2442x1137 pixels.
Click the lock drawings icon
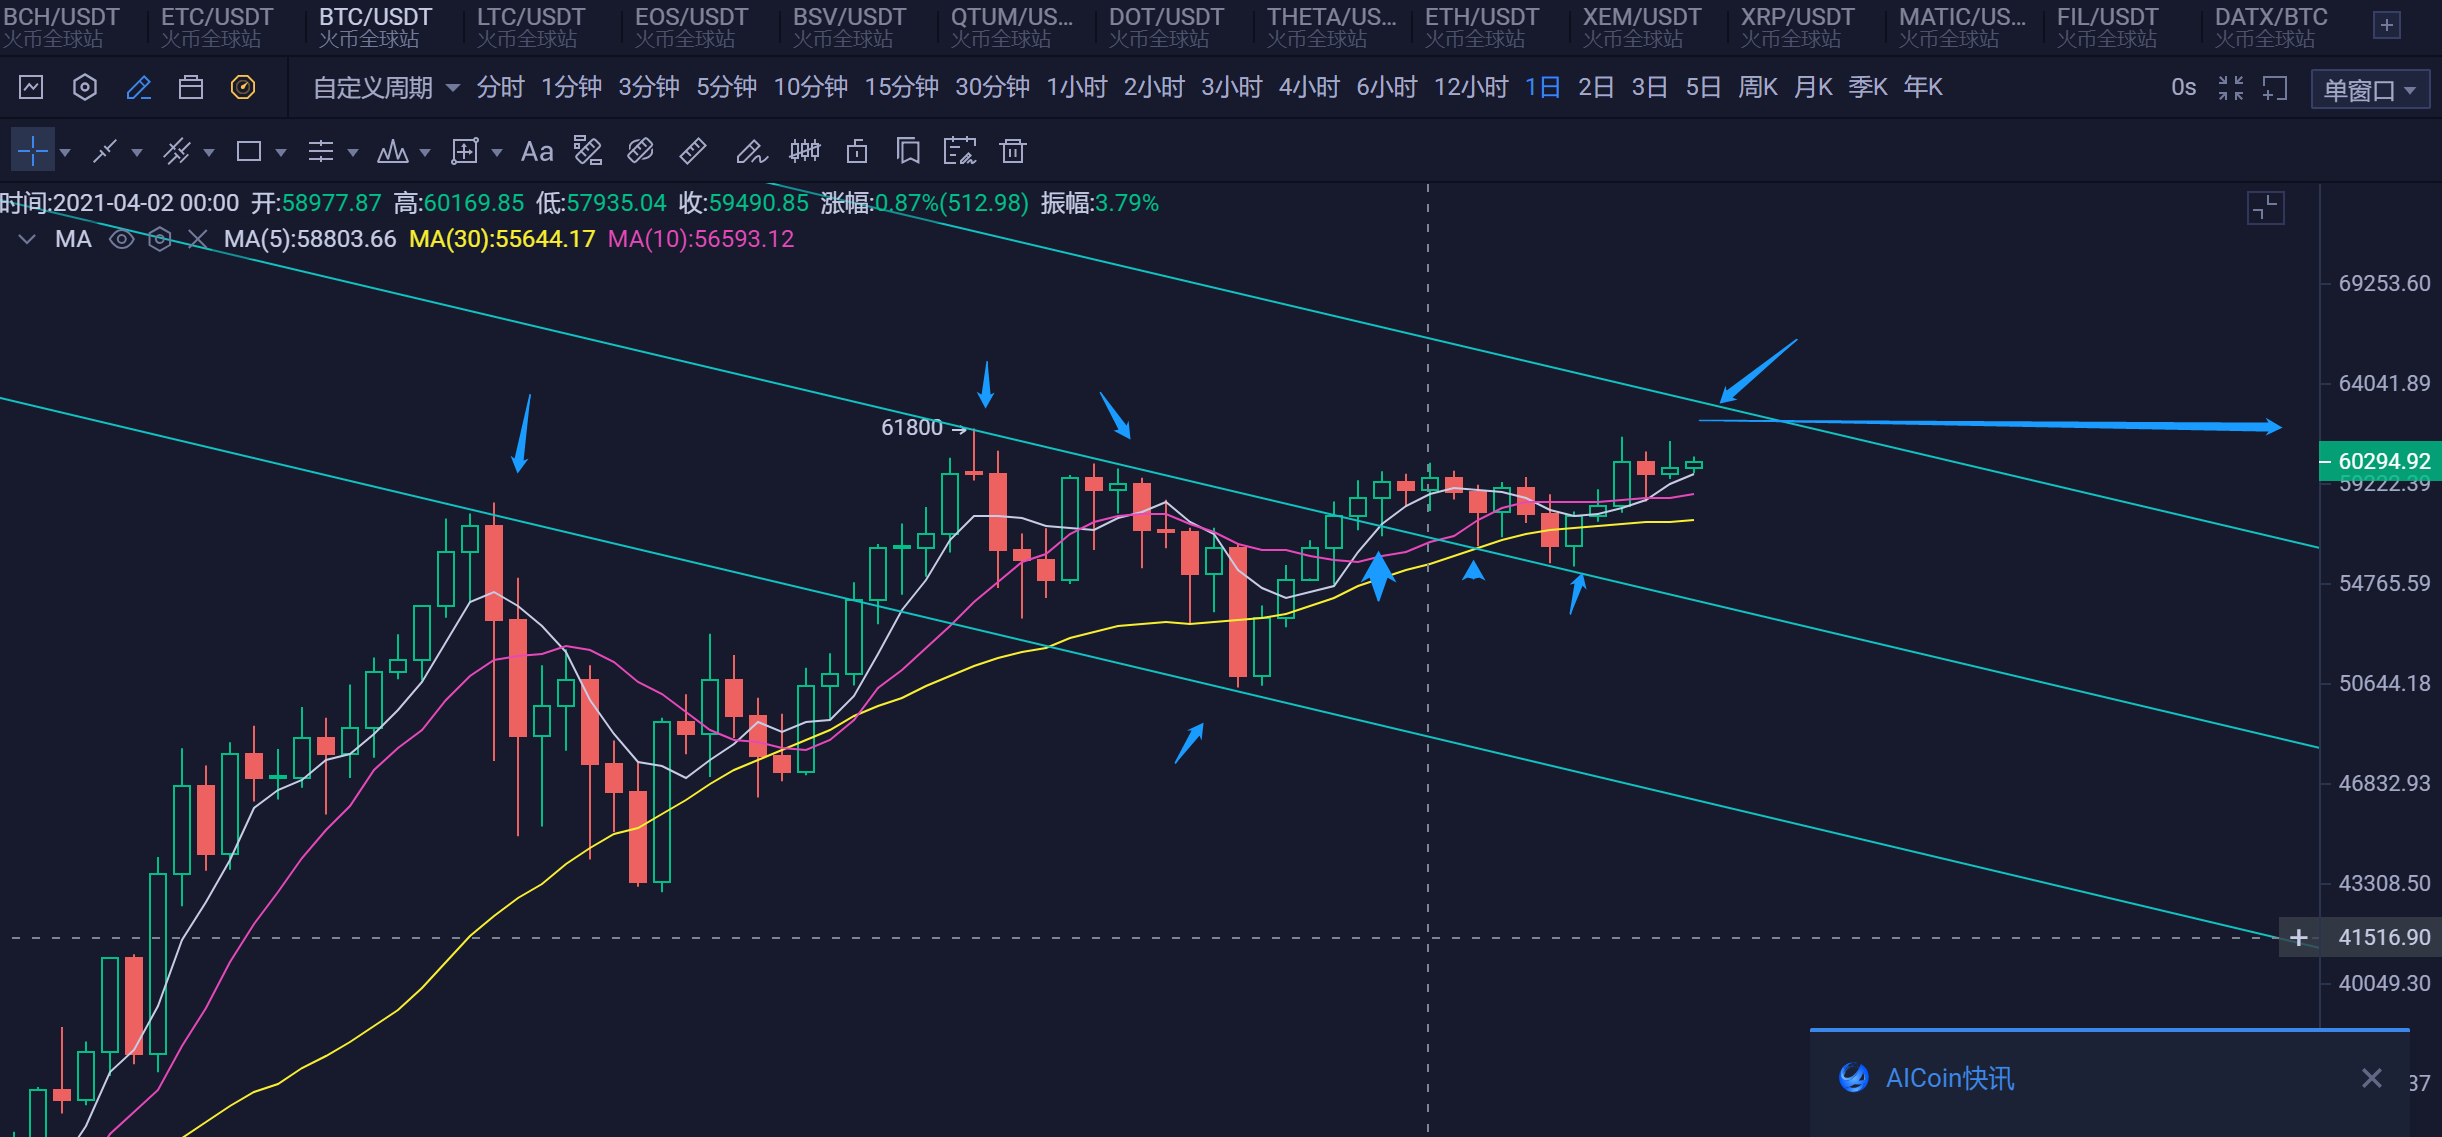pos(857,152)
